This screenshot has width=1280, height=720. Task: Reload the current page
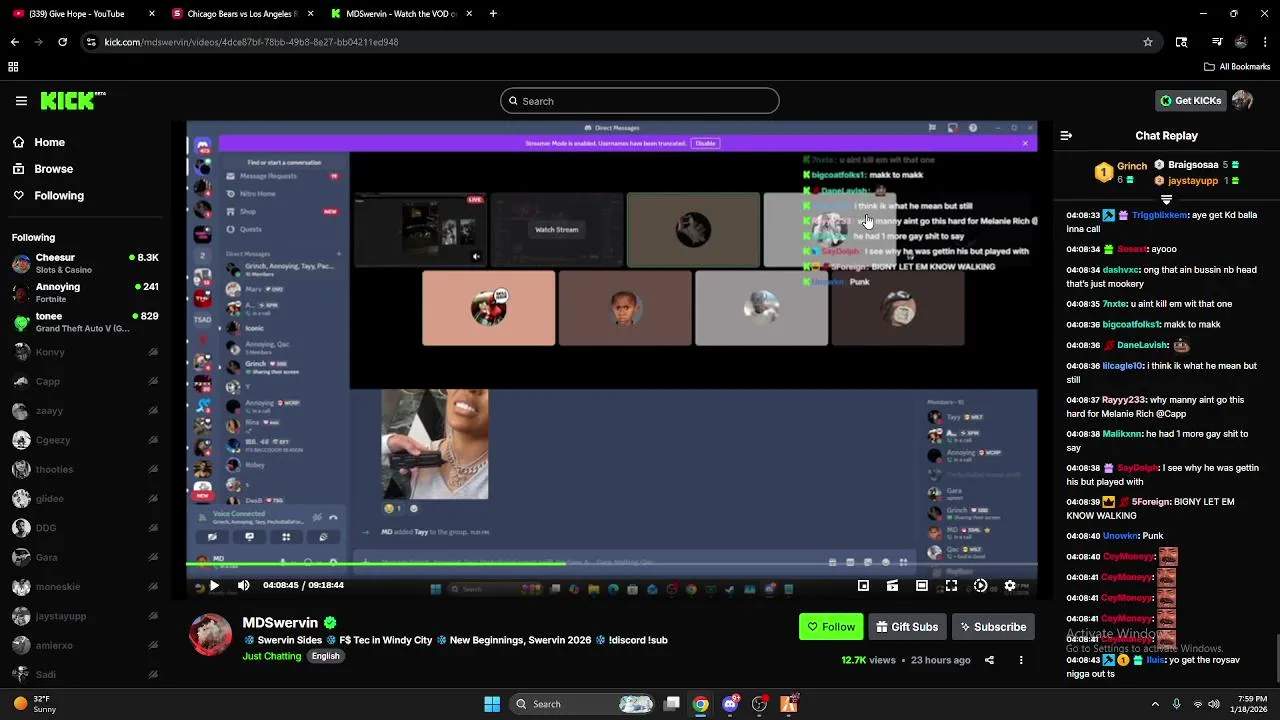(62, 42)
